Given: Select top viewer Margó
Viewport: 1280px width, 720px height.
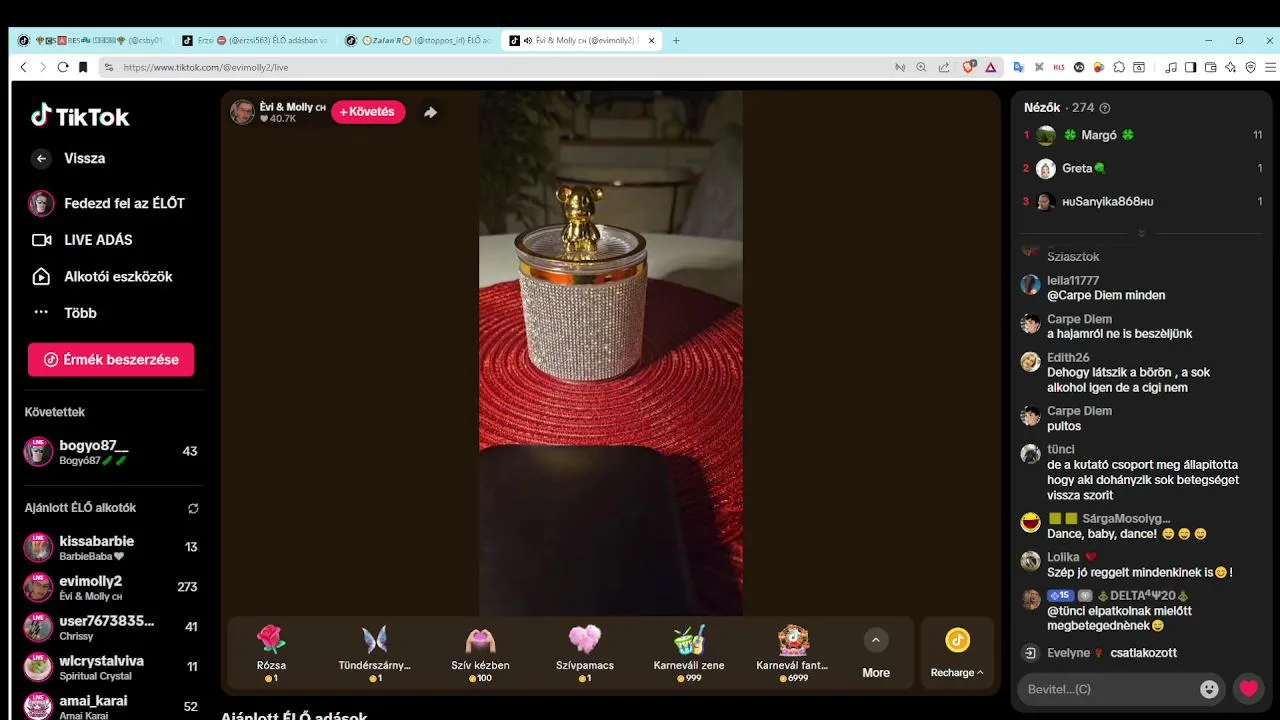Looking at the screenshot, I should [x=1142, y=135].
